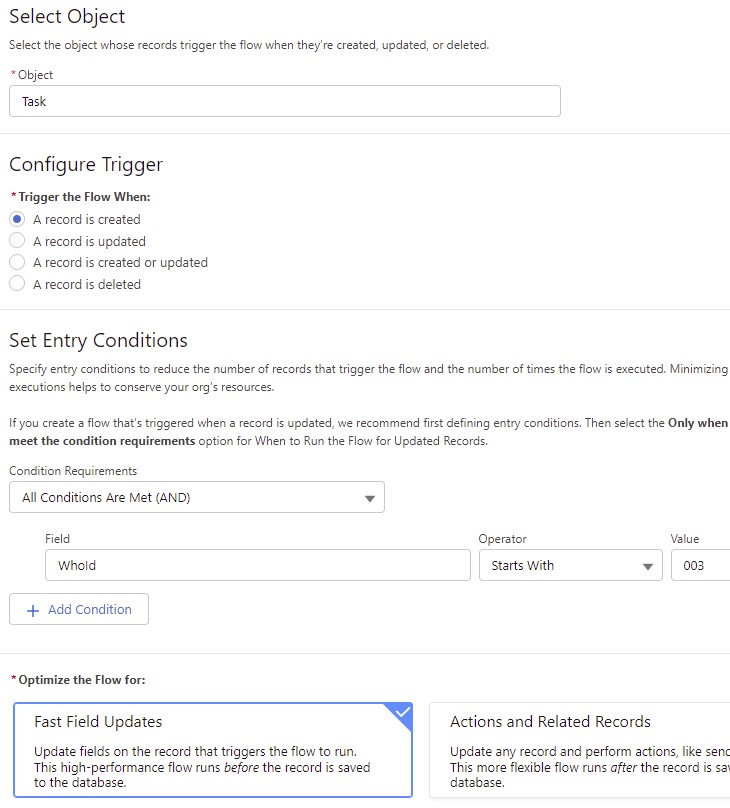The image size is (730, 808).
Task: Select 'A record is created or updated'
Action: [x=17, y=262]
